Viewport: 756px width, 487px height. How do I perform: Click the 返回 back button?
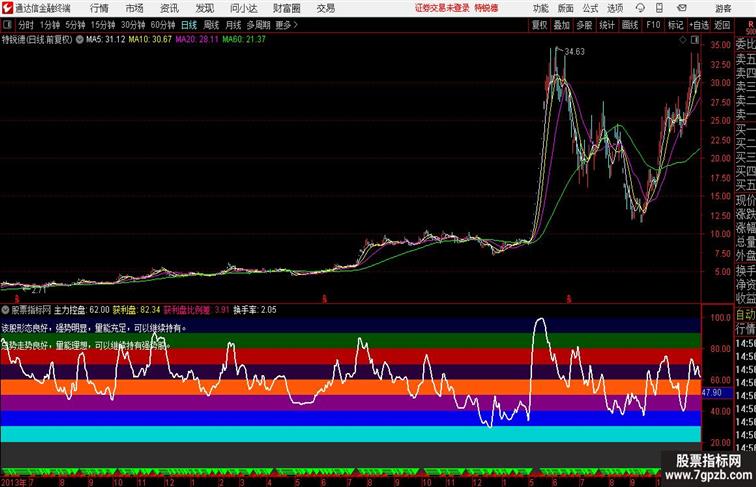722,25
